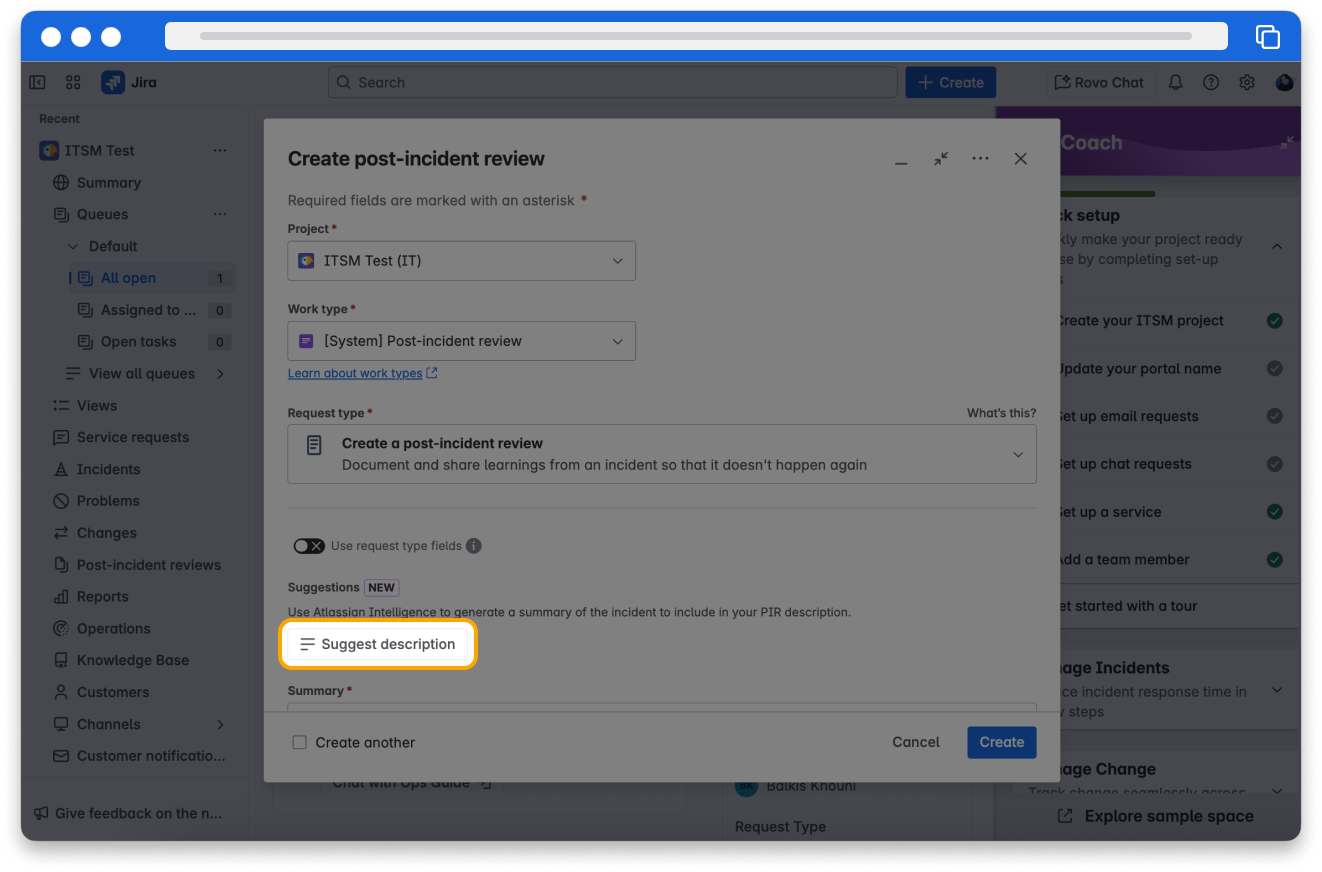Go to Service requests
This screenshot has width=1322, height=872.
pos(133,438)
